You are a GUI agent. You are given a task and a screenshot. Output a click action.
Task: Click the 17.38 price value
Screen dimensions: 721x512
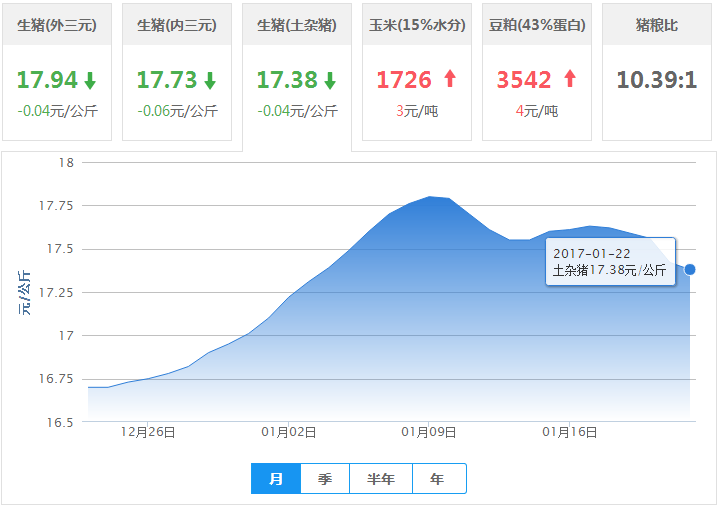[x=287, y=80]
